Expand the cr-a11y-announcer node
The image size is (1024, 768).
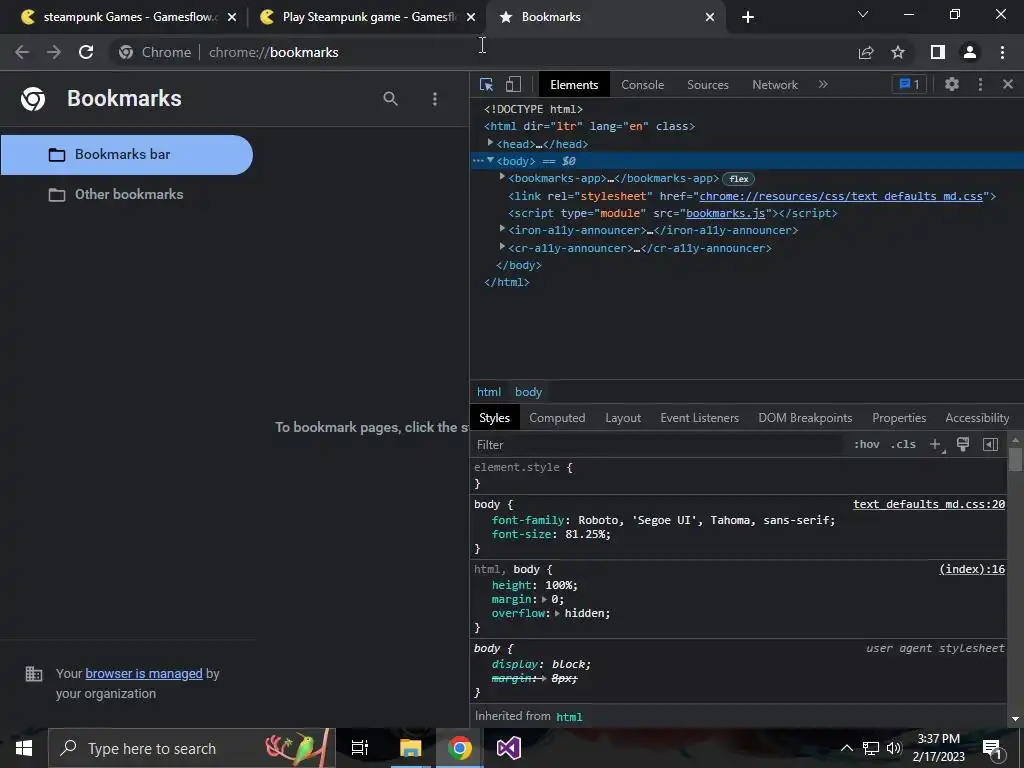click(502, 247)
